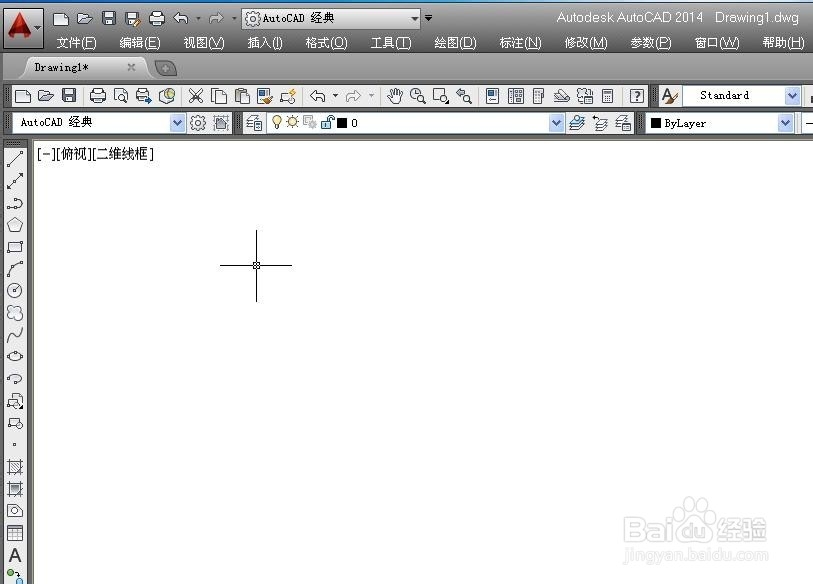Select the Line tool

(13, 157)
